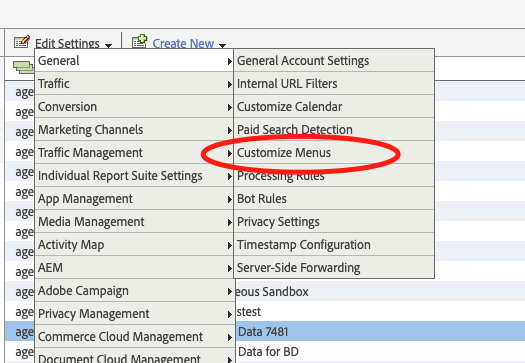Open the Media Management submenu
The width and height of the screenshot is (525, 363).
click(134, 222)
